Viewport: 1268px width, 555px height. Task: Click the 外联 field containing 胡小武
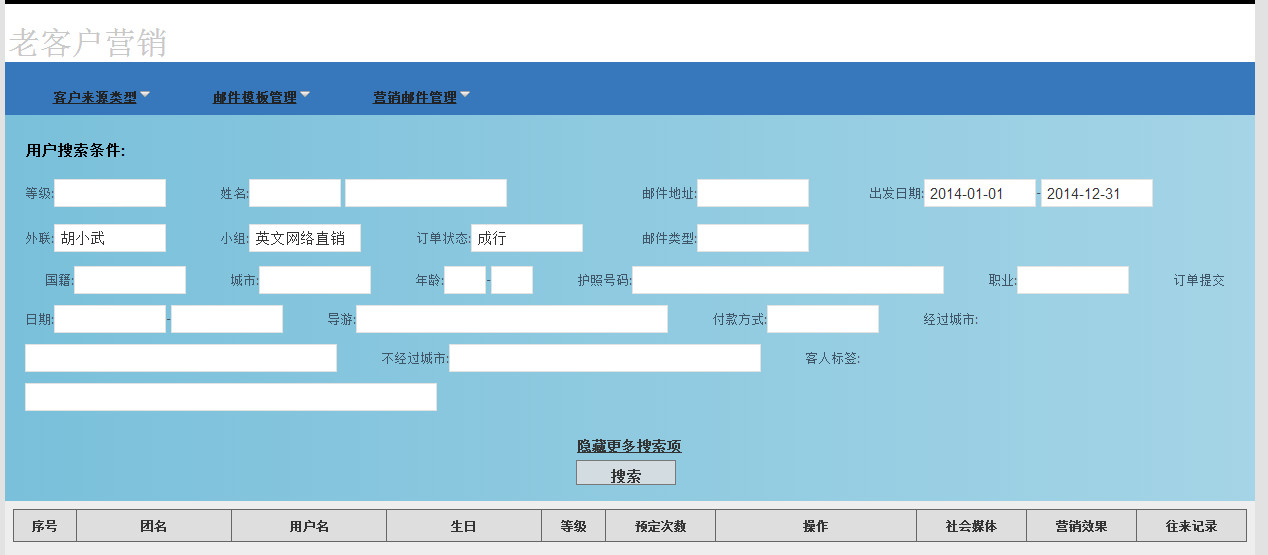[110, 238]
